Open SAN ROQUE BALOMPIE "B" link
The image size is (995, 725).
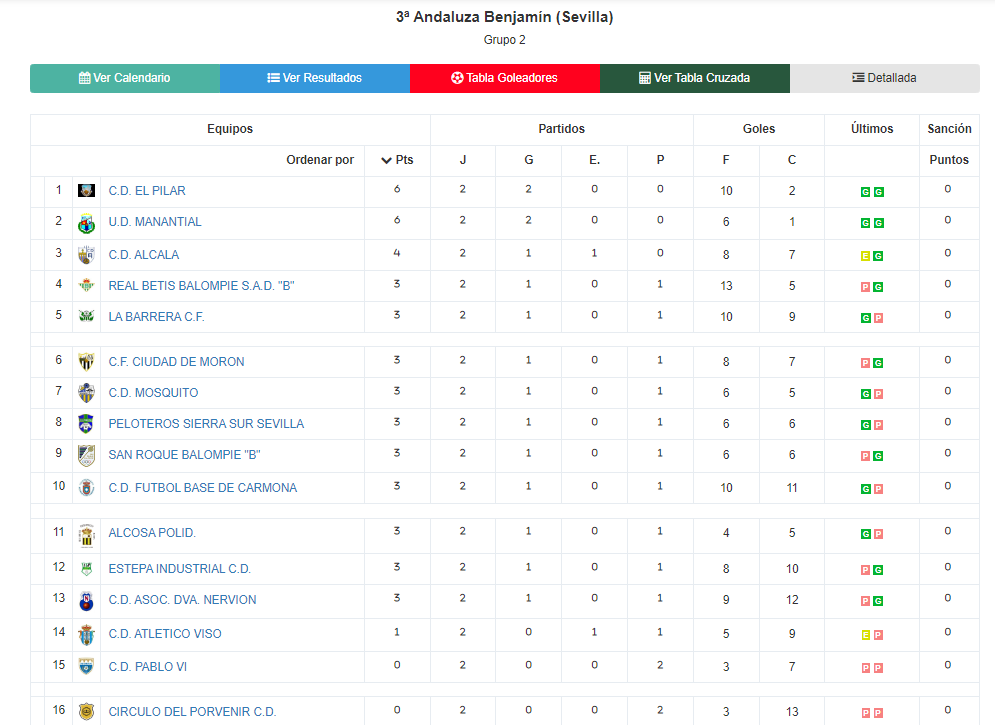click(x=185, y=455)
